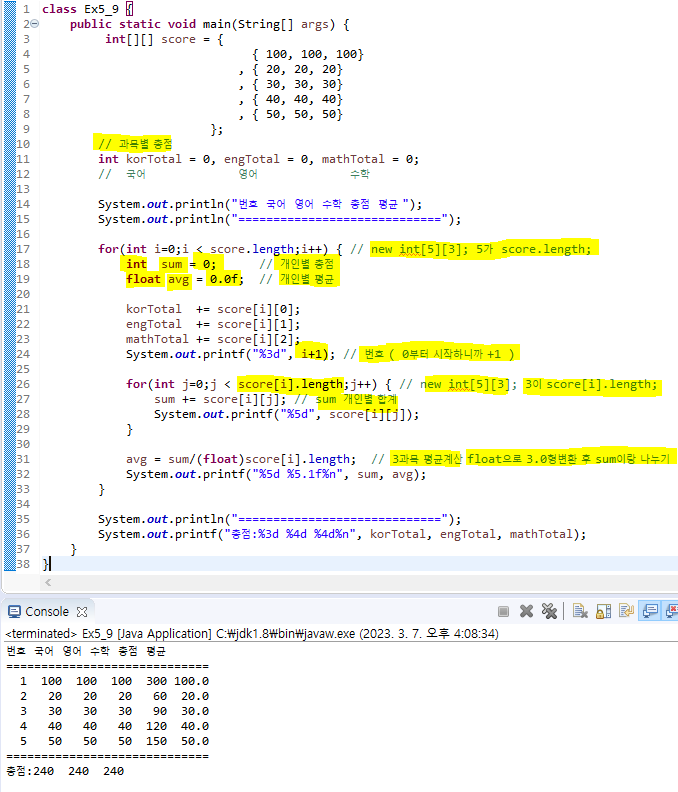Click 'float avg' declaration on line 19
678x792 pixels.
click(158, 279)
